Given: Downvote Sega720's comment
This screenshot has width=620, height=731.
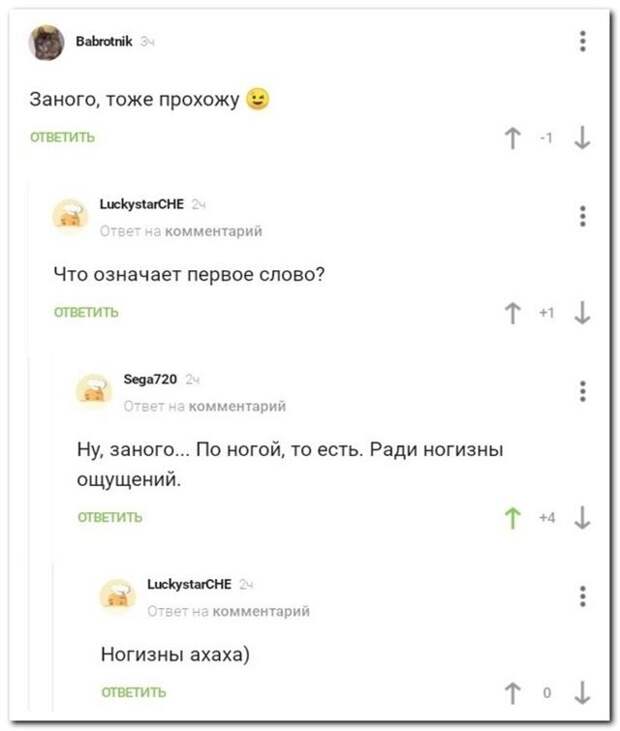Looking at the screenshot, I should point(583,518).
